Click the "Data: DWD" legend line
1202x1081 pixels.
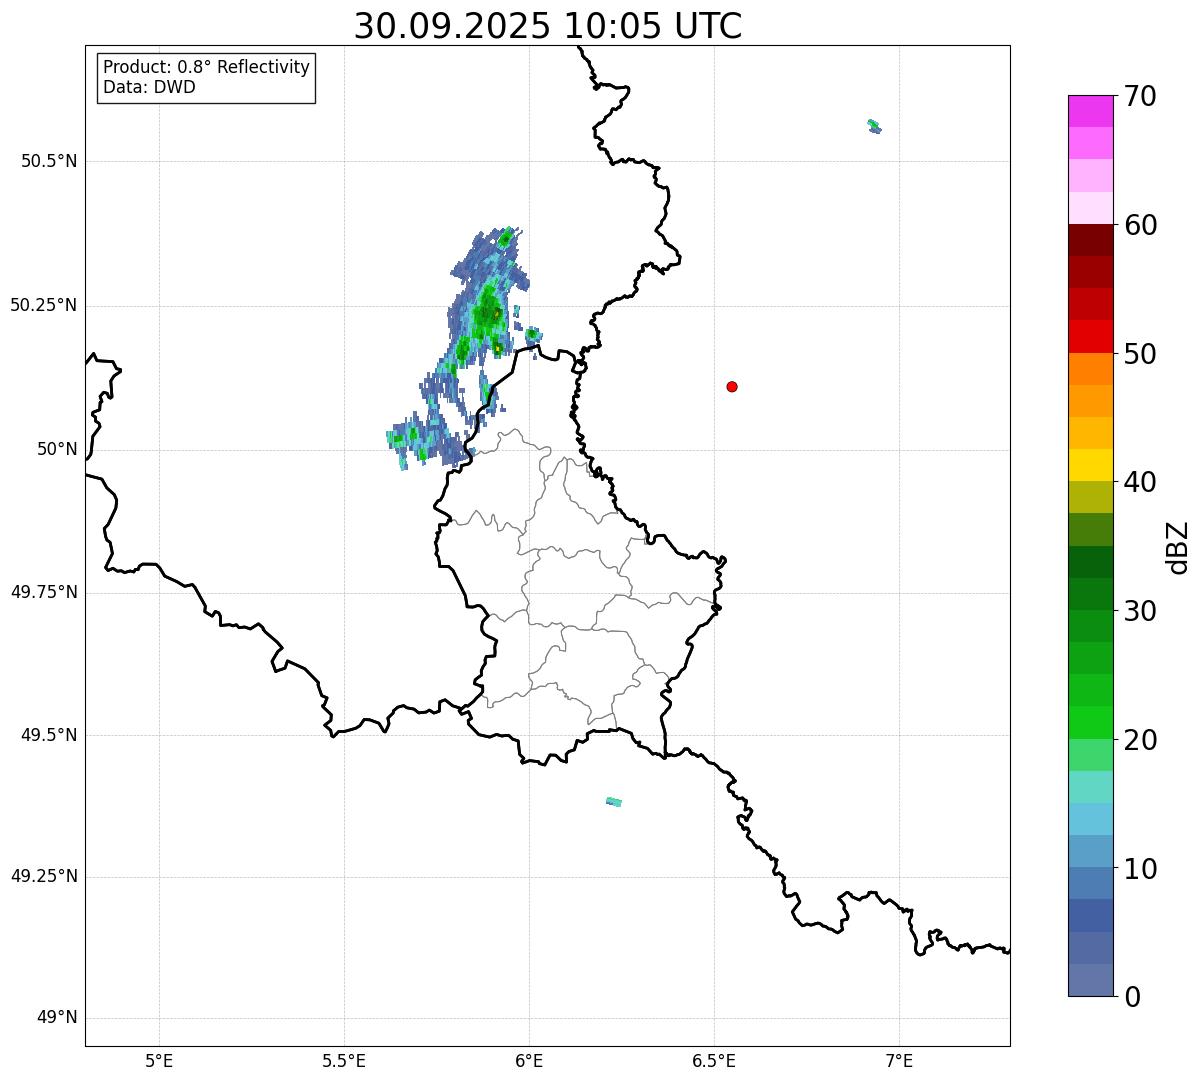pos(149,87)
